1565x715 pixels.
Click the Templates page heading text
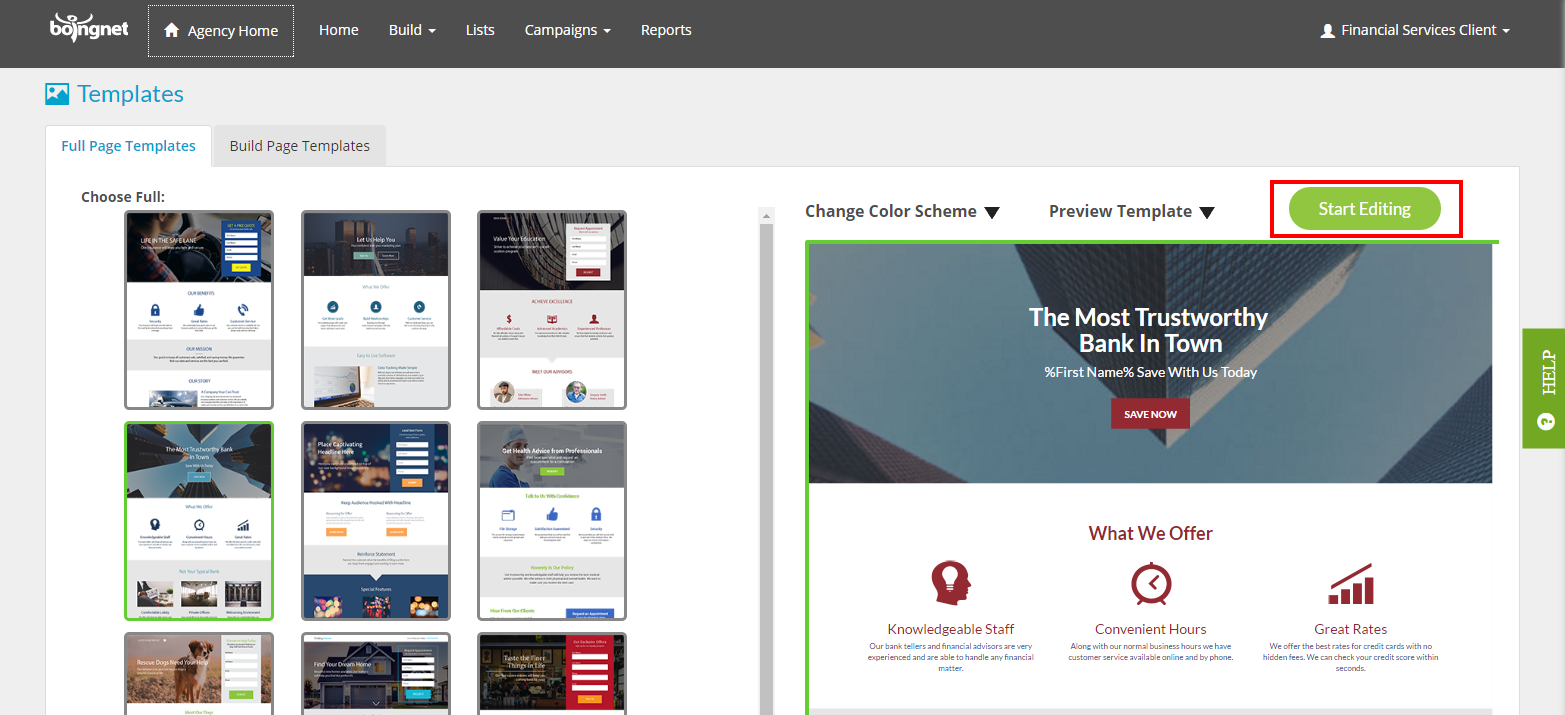131,94
